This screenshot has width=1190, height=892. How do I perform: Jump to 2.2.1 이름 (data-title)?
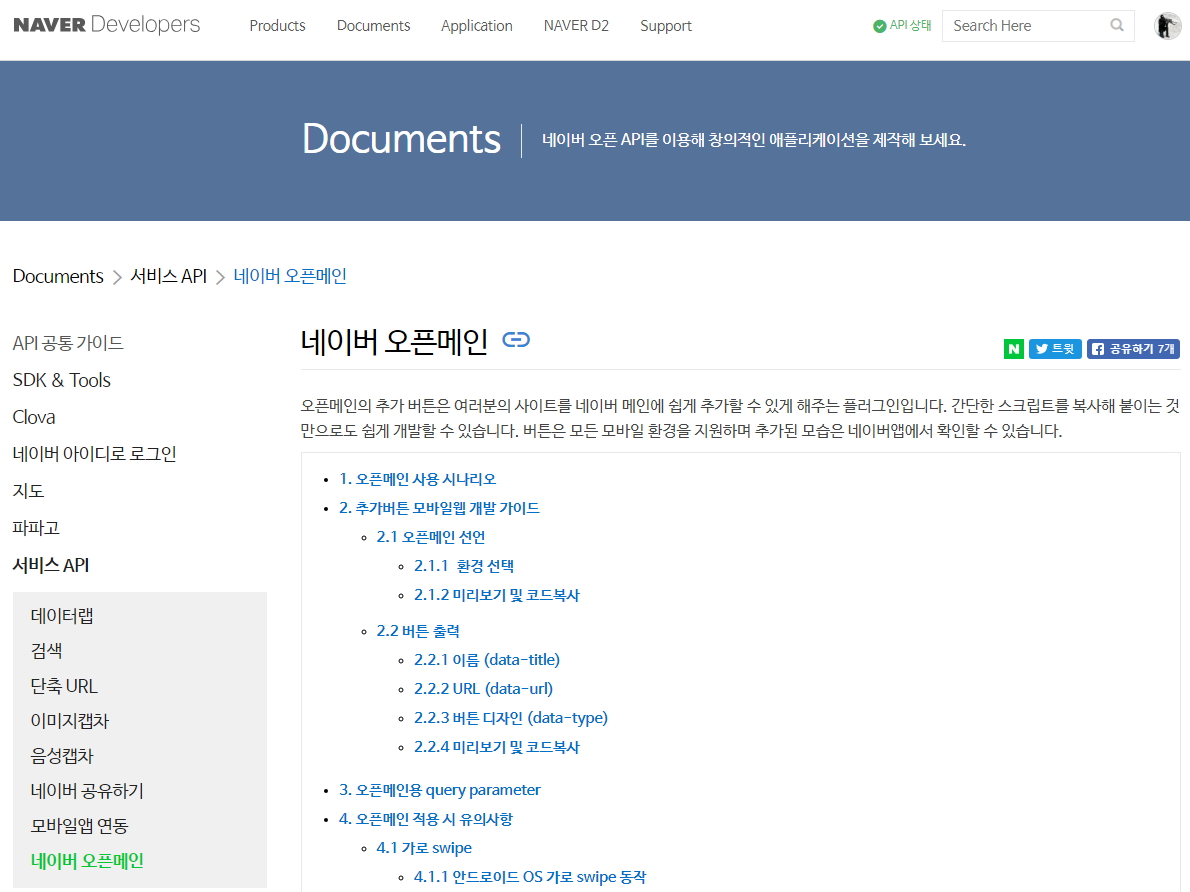(487, 660)
